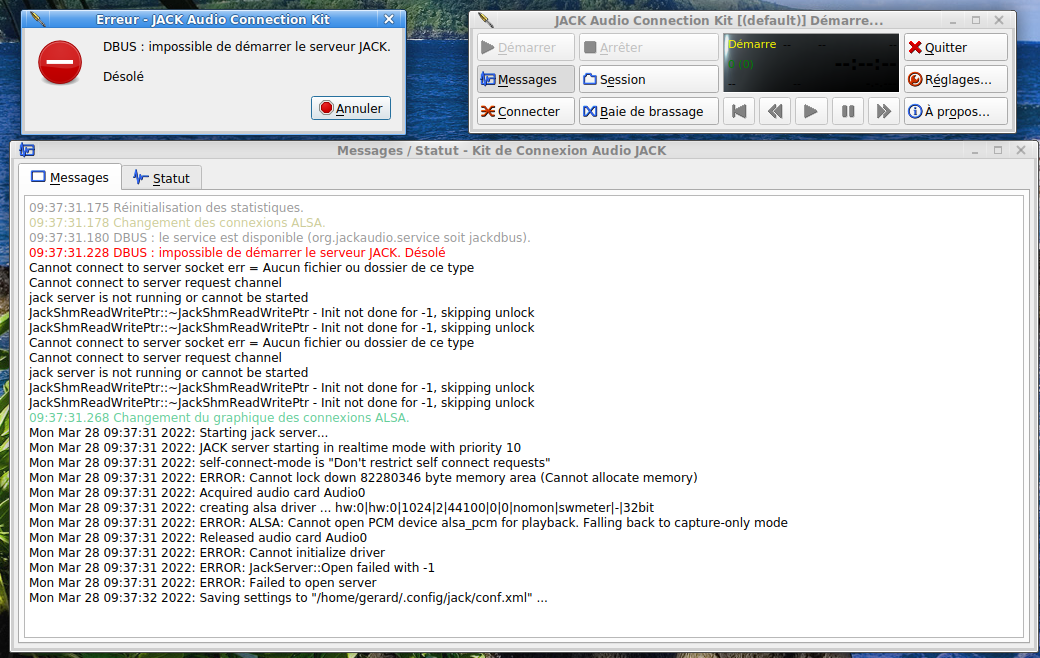Click the 'Starting jack server...' log line
Image resolution: width=1040 pixels, height=658 pixels.
(178, 432)
